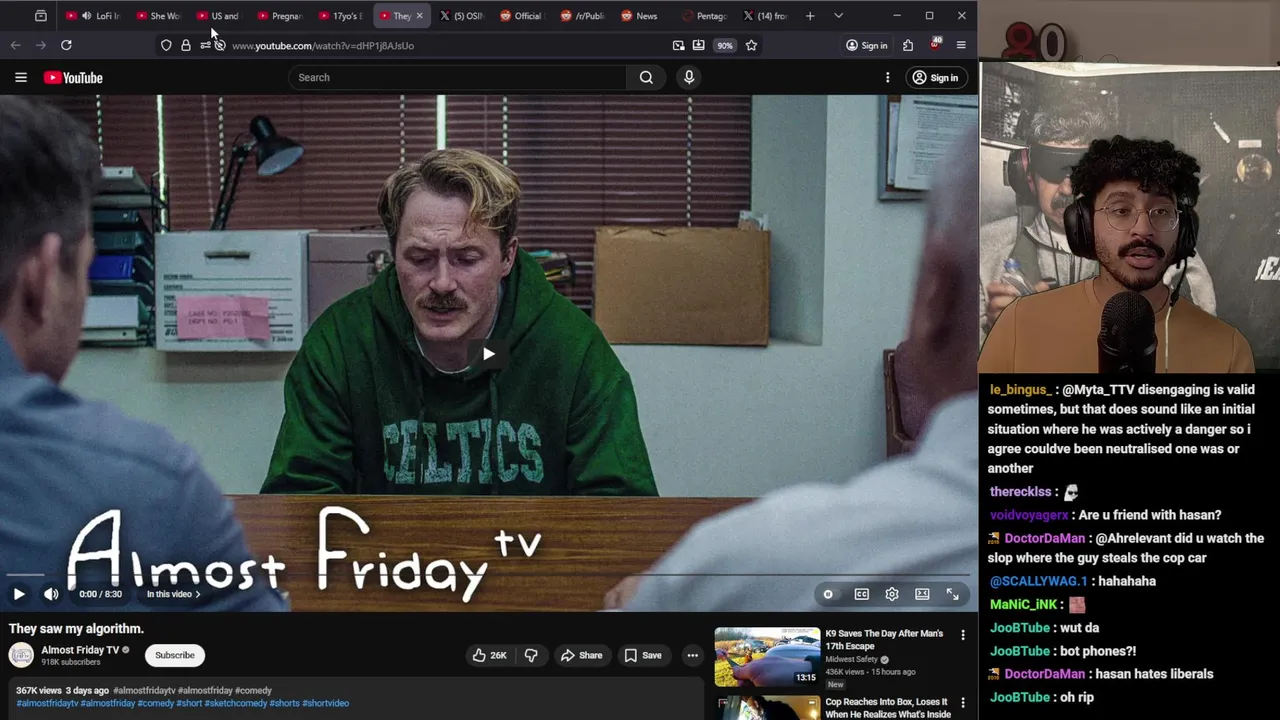The height and width of the screenshot is (720, 1280).
Task: Switch to the 'Pregnan' browser tab
Action: pyautogui.click(x=278, y=16)
